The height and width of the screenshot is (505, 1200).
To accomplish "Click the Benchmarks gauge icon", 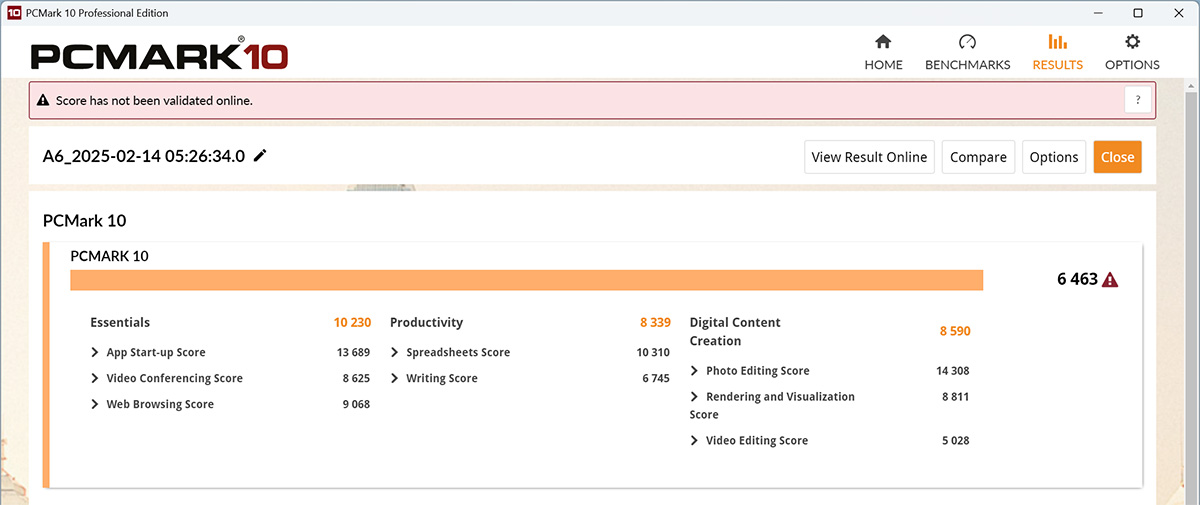I will 967,42.
